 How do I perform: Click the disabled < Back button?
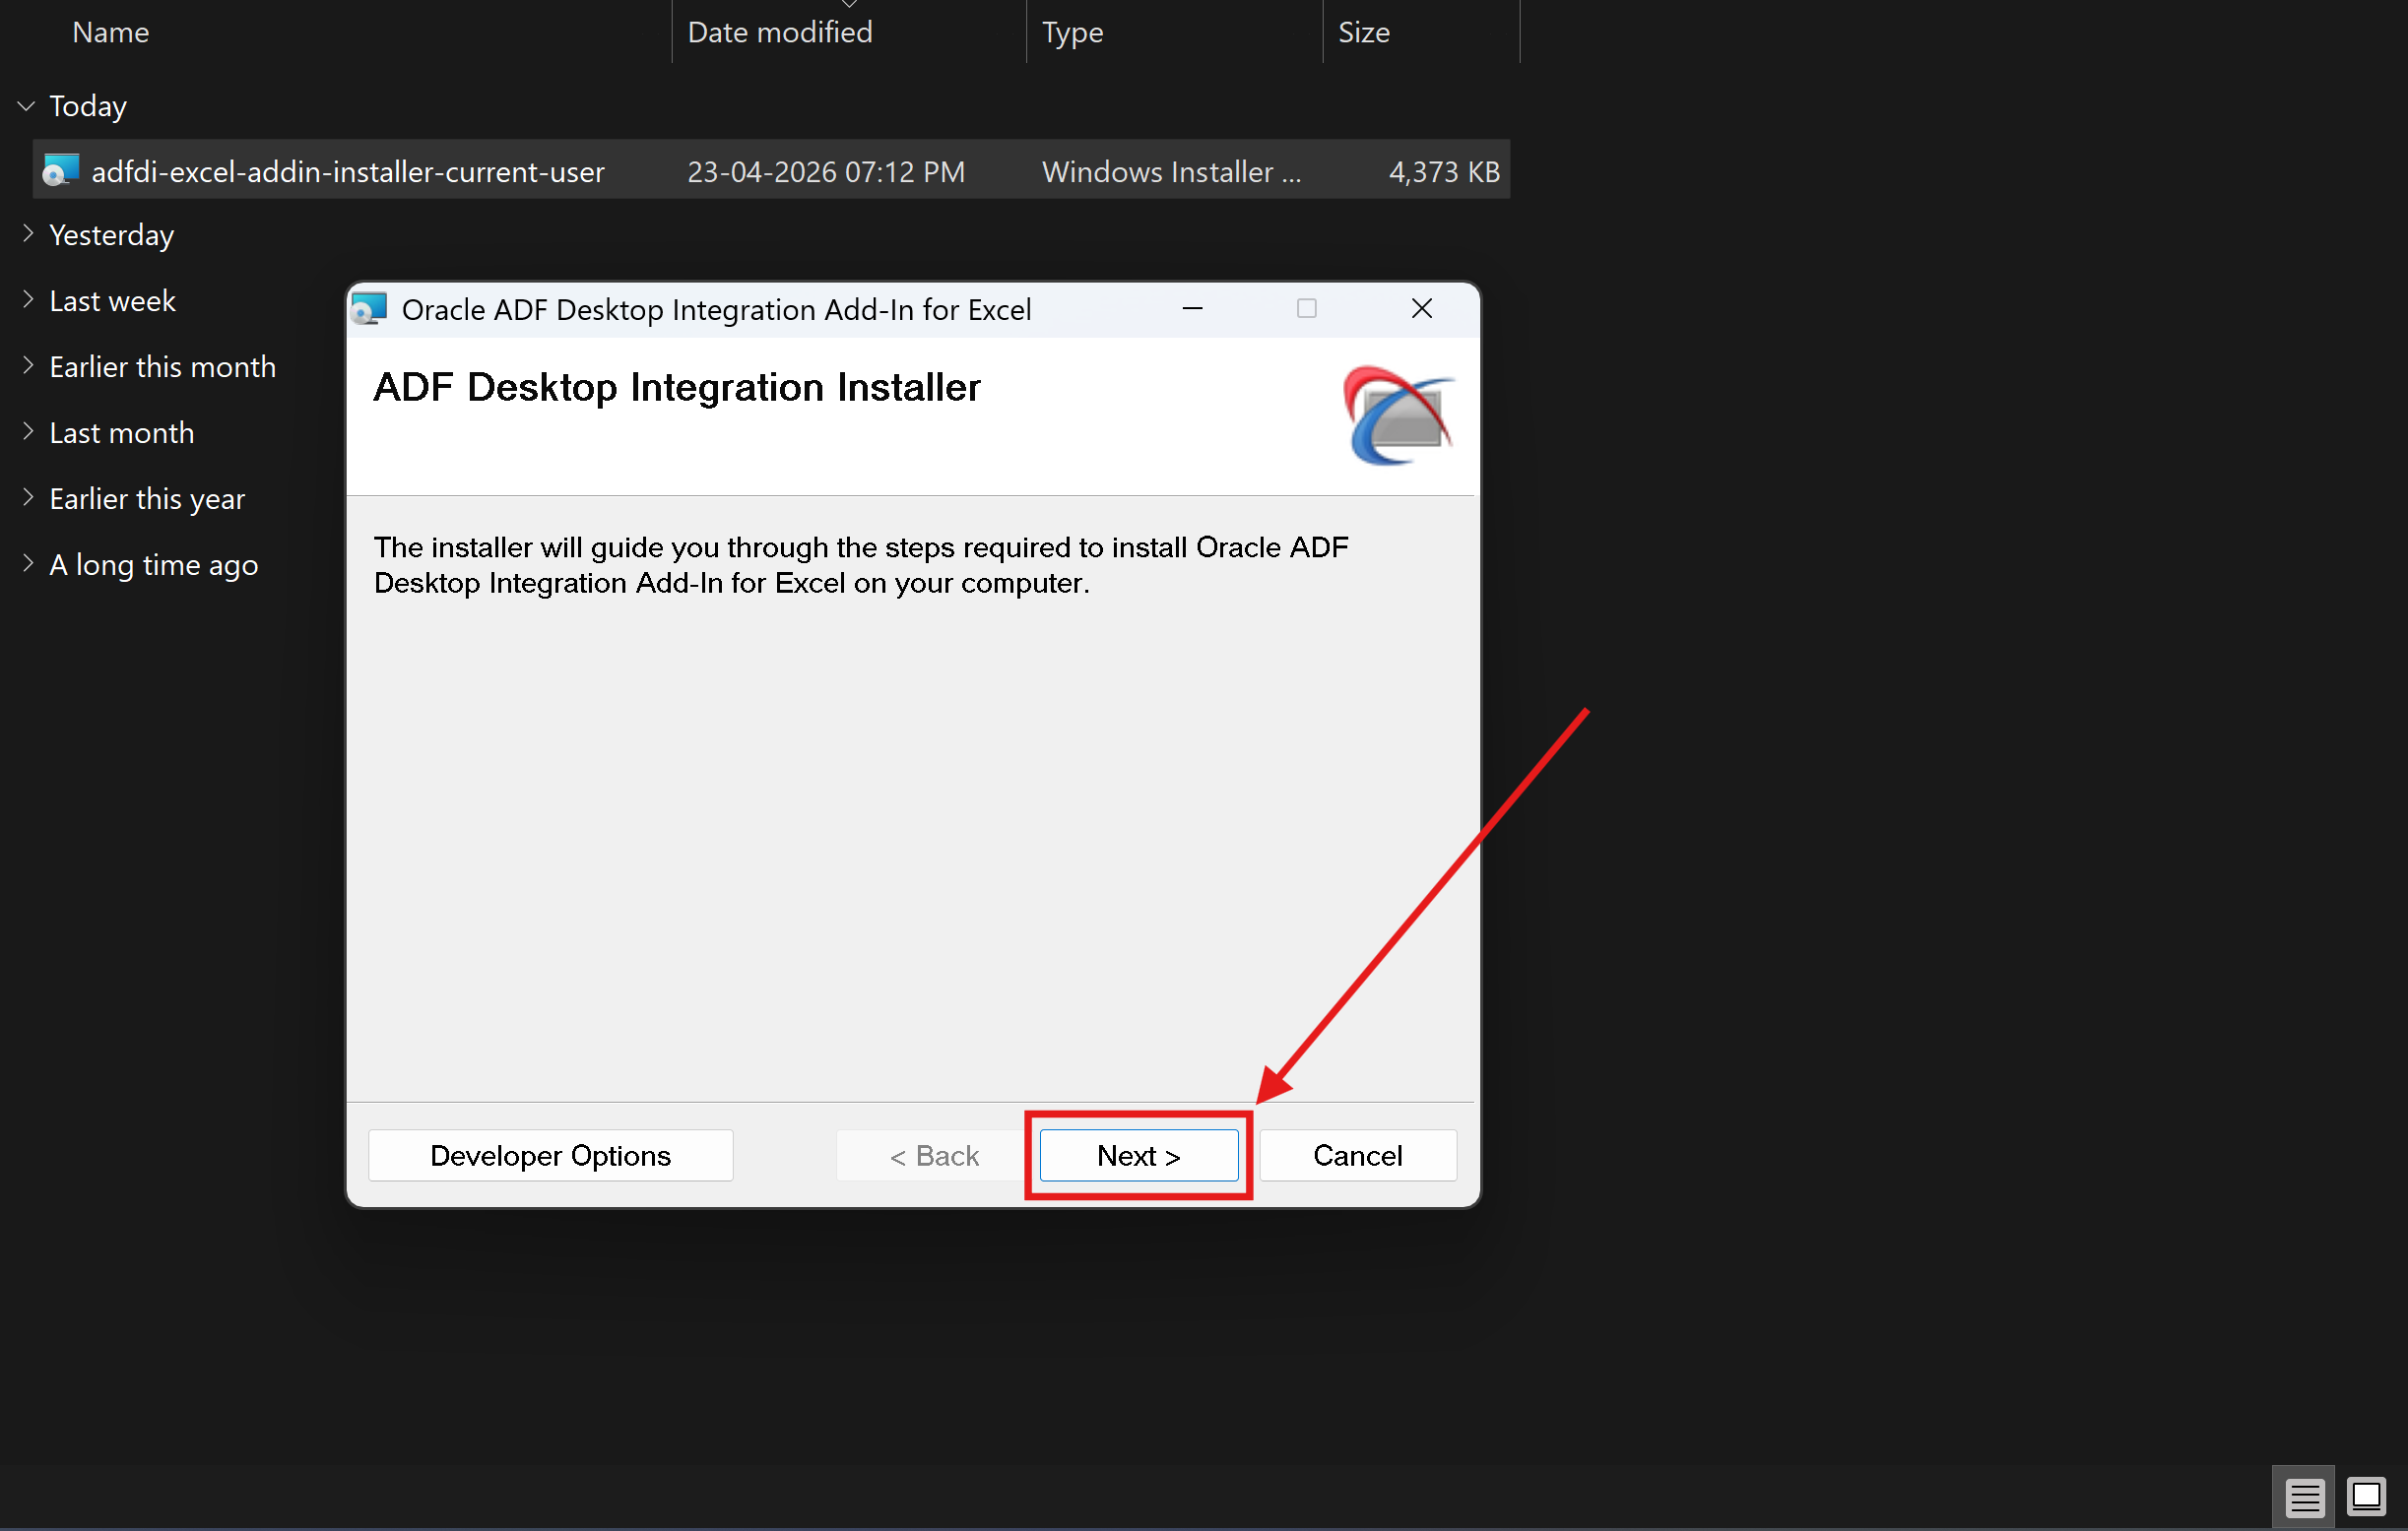pyautogui.click(x=934, y=1156)
